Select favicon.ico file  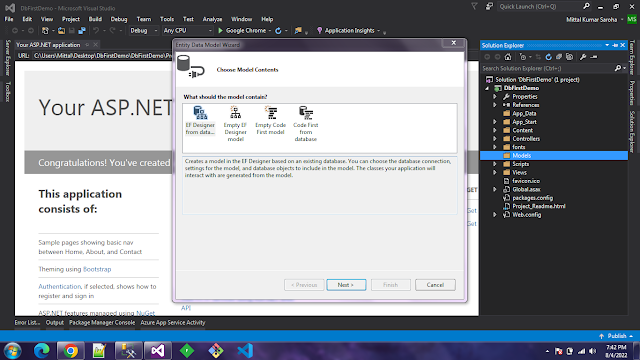(x=526, y=181)
